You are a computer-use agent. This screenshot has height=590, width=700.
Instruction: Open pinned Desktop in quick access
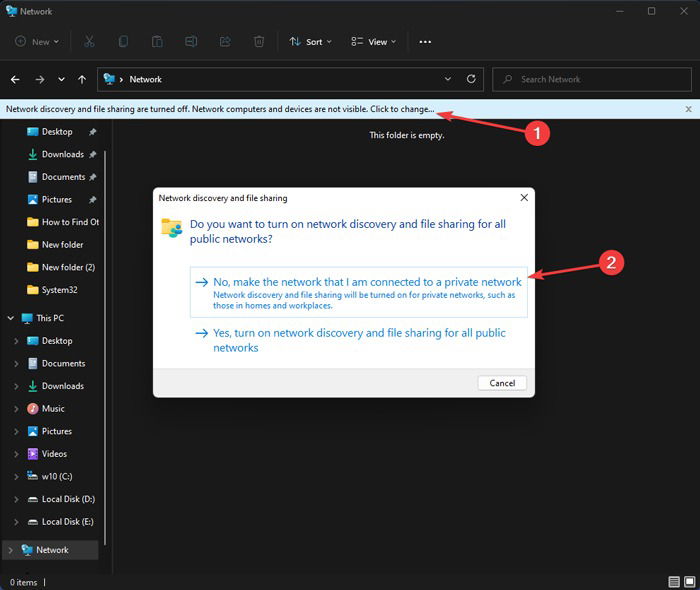tap(57, 132)
